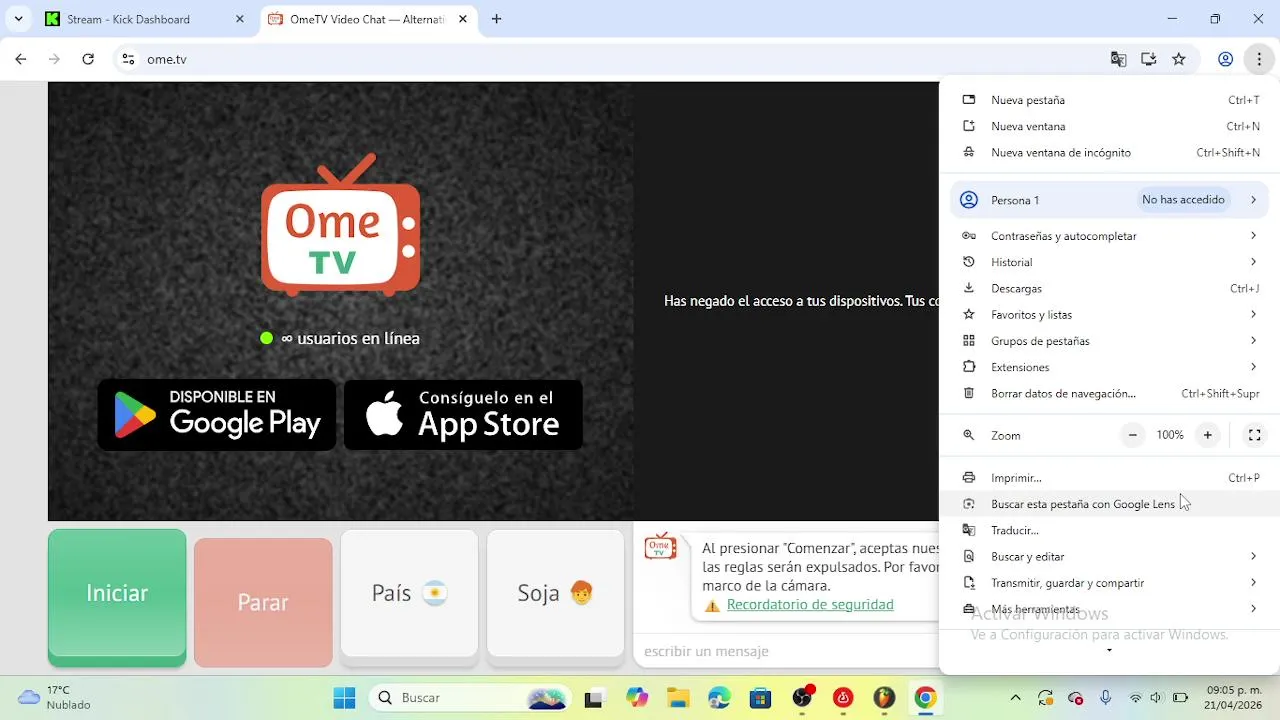Click the network icon in system tray
The image size is (1280, 720).
[1135, 698]
